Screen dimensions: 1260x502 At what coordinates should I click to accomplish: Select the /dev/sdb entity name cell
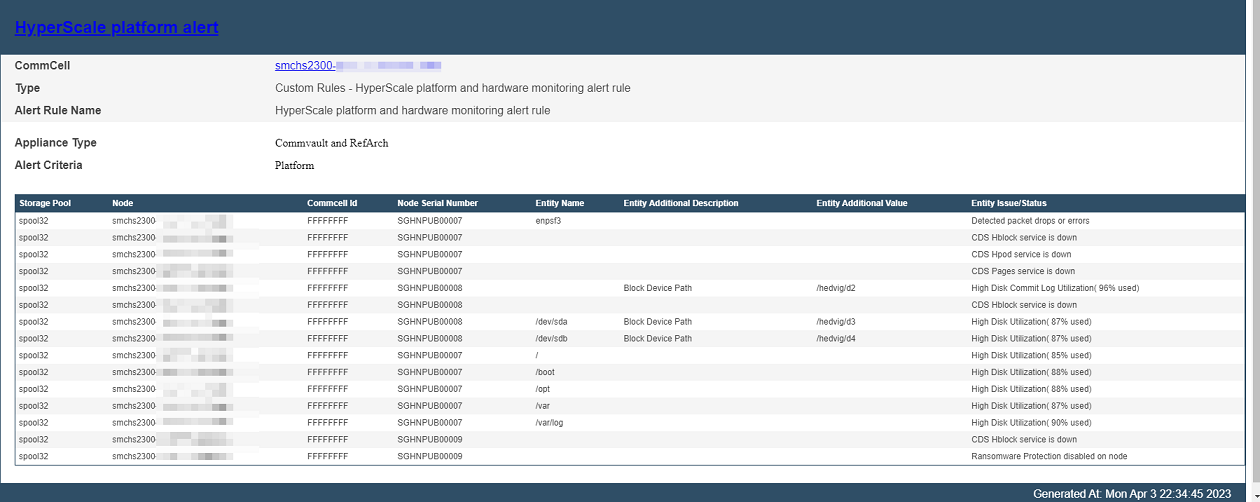(551, 339)
